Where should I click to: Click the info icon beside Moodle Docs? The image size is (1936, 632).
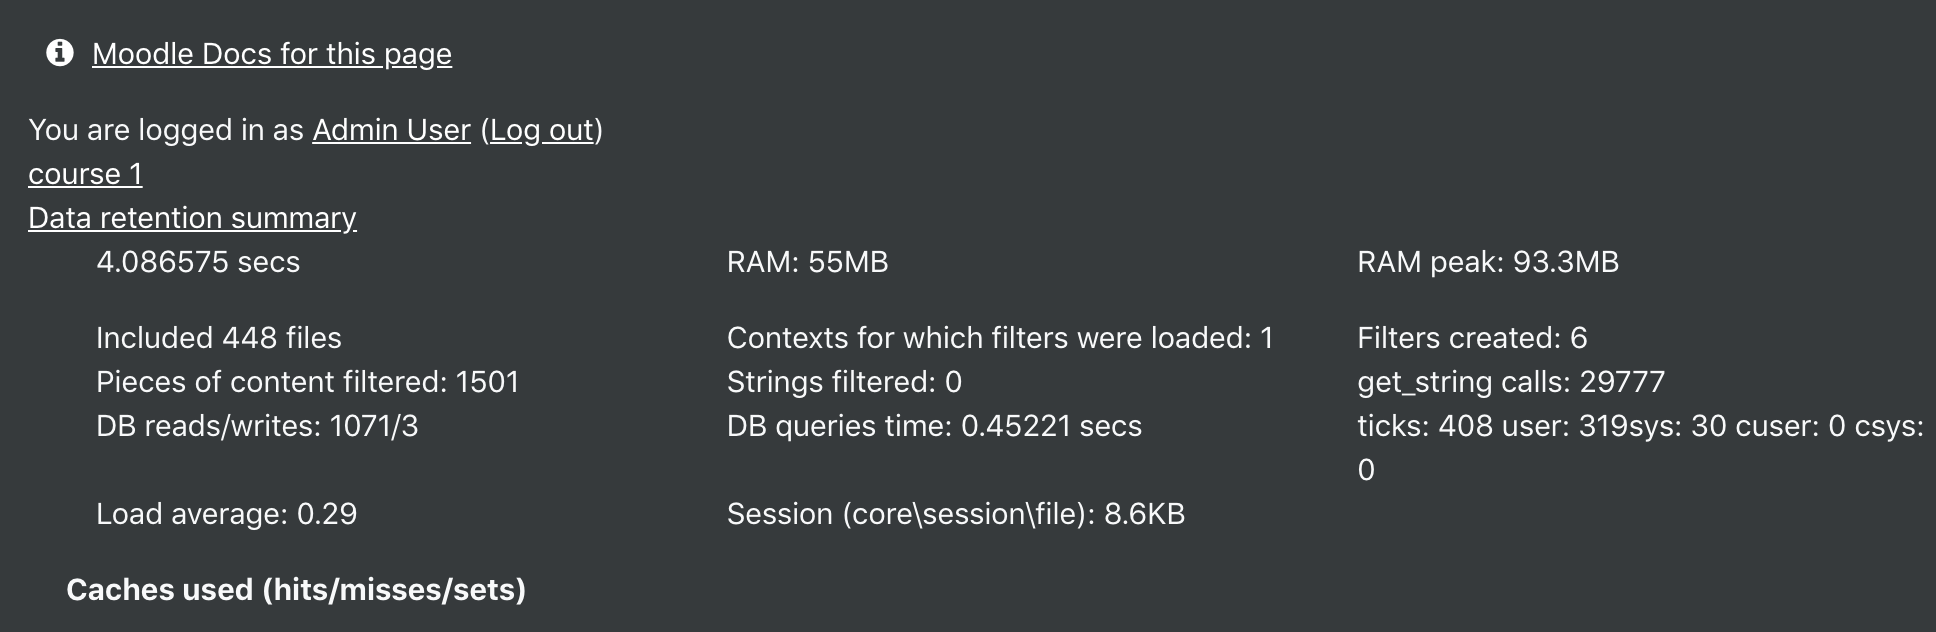(60, 53)
